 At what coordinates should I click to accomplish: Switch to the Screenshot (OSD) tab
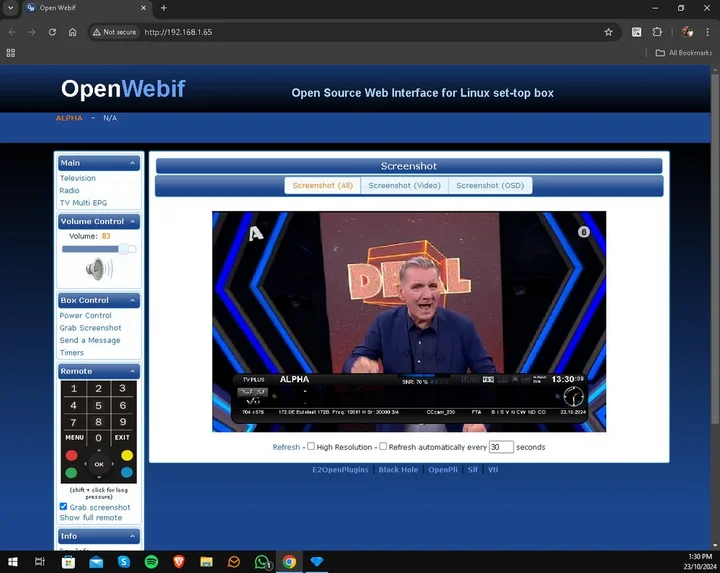(489, 185)
